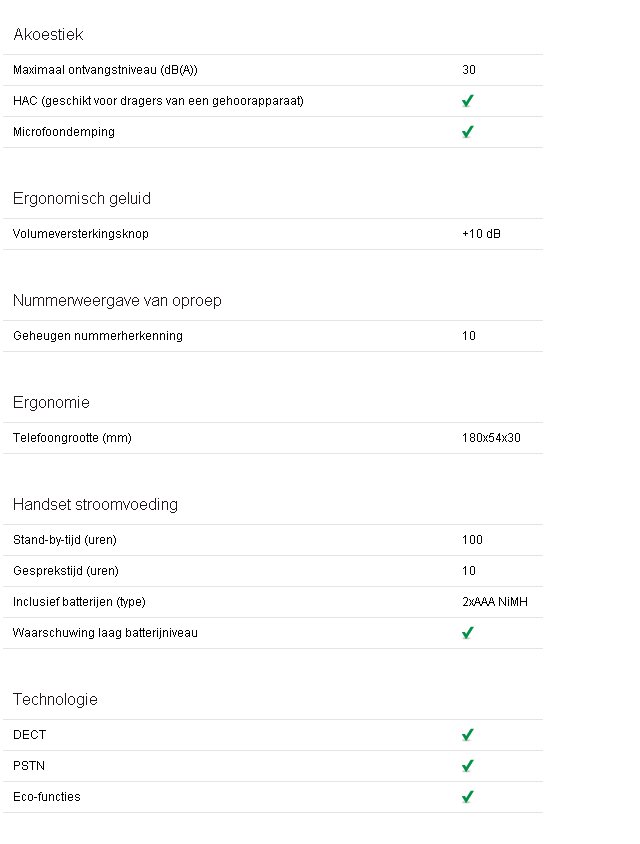640x844 pixels.
Task: Select the +10 dB value for Volumeversterkingsknop
Action: 481,234
